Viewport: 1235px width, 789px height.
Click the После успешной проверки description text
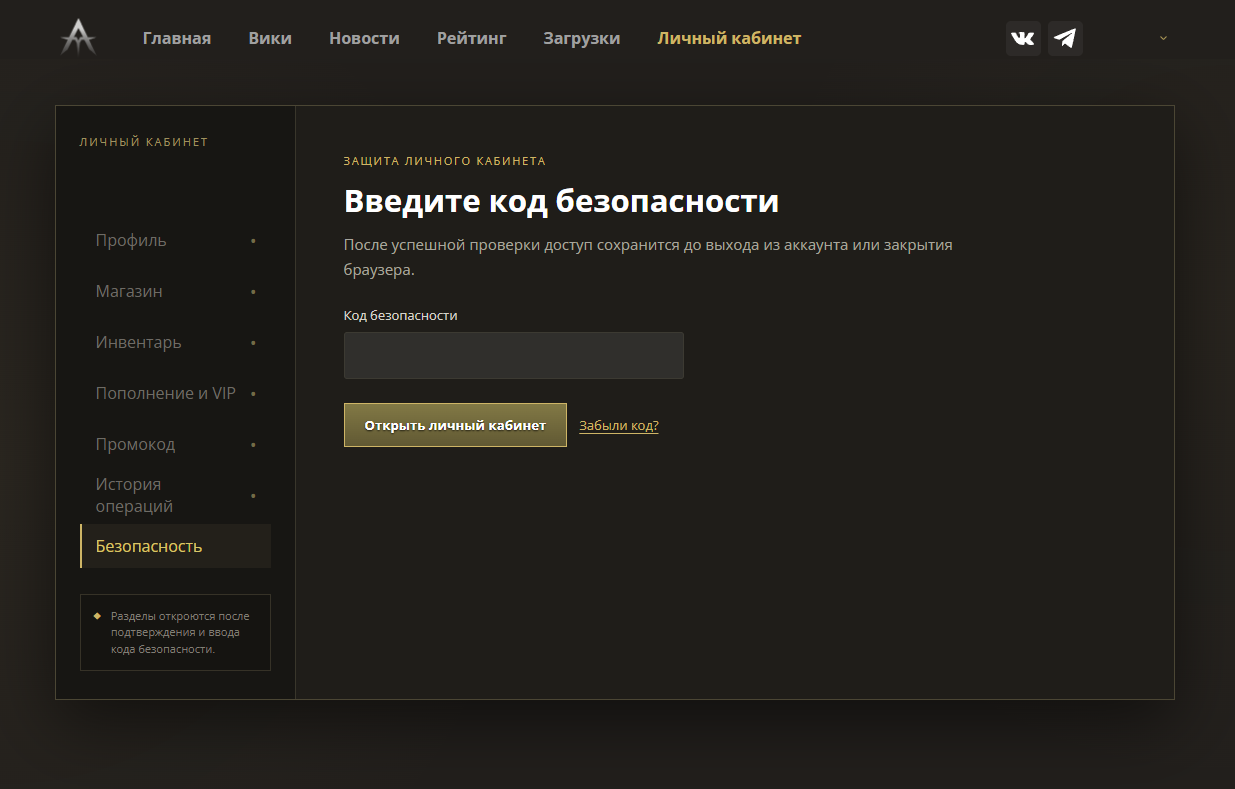point(648,257)
